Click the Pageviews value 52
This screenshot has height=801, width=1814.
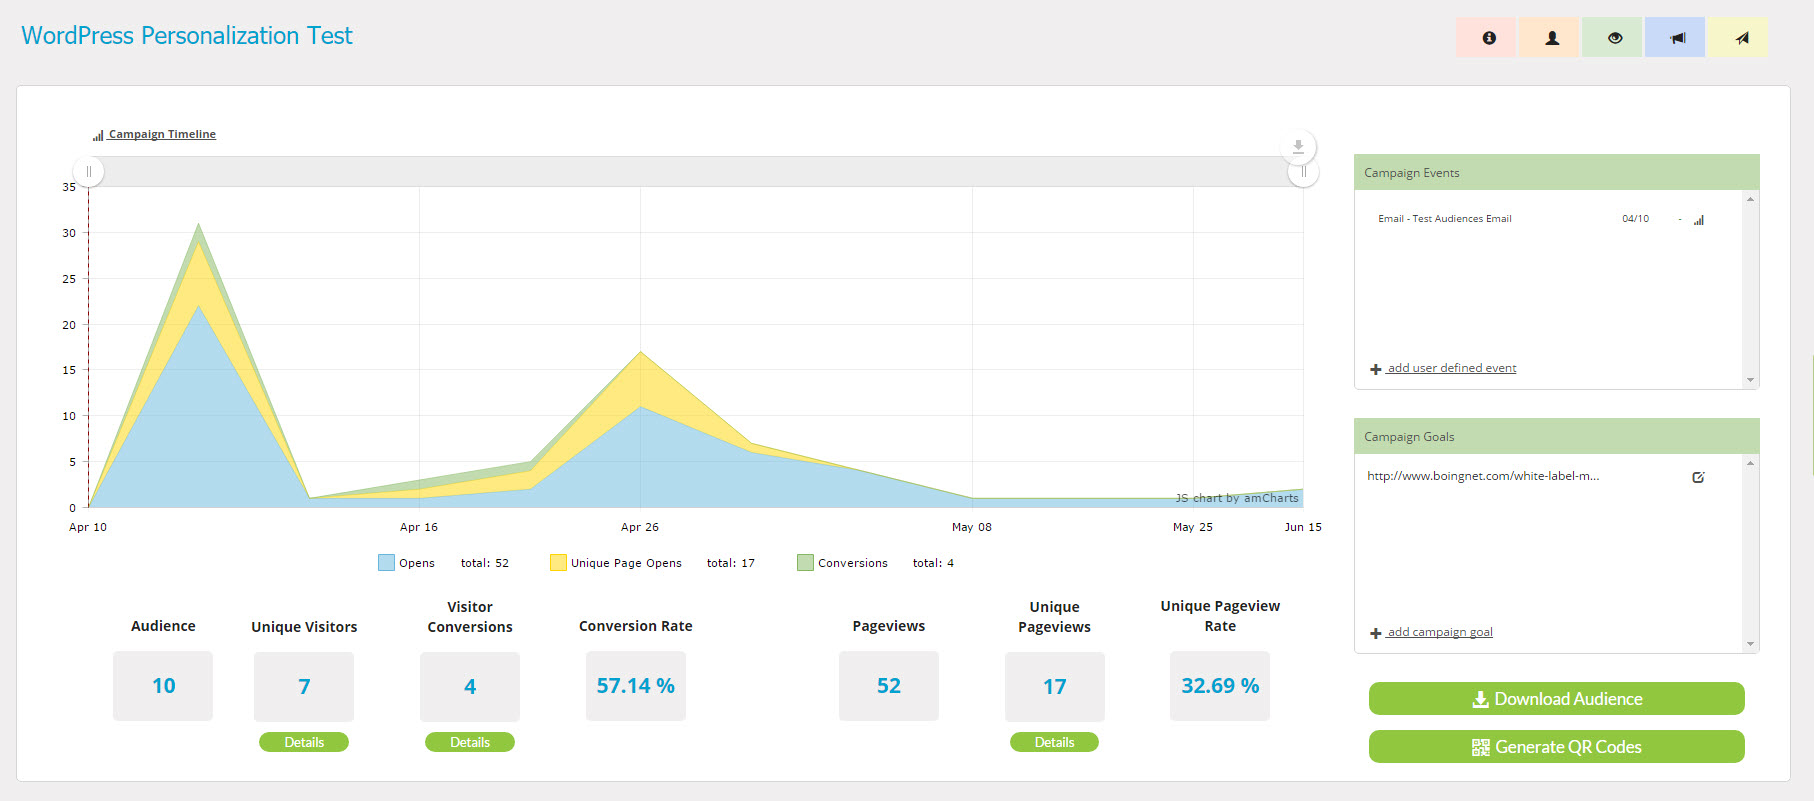[x=889, y=686]
